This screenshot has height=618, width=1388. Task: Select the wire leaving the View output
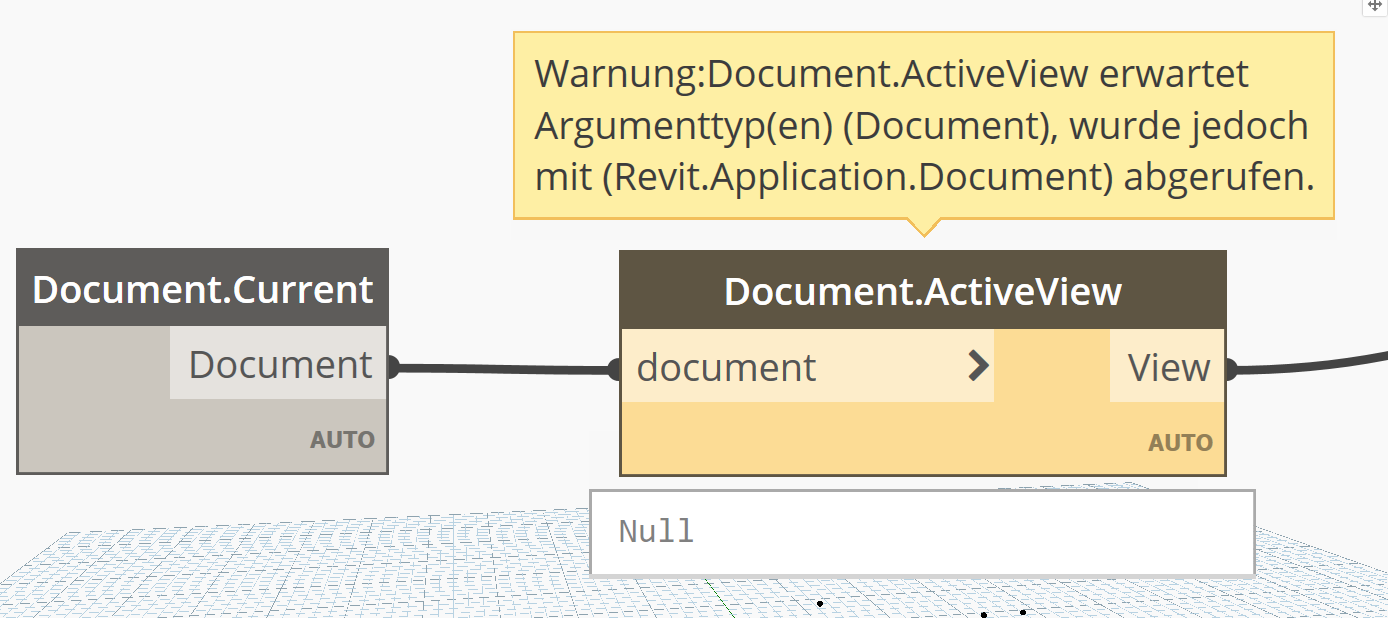[x=1310, y=366]
